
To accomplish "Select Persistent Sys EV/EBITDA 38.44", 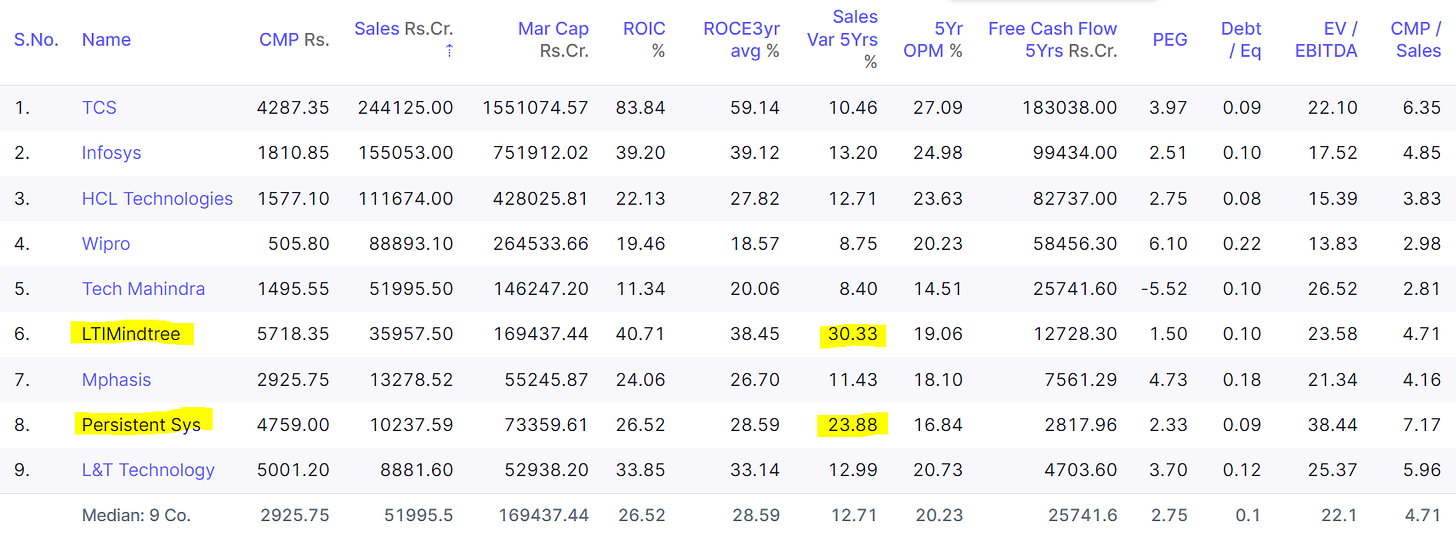I will (1333, 425).
